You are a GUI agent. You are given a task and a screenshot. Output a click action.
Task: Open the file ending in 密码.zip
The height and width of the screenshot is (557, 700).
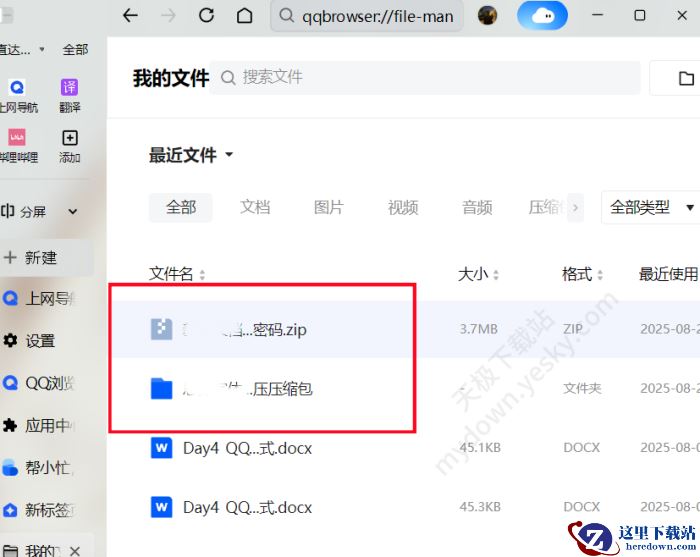tap(244, 330)
